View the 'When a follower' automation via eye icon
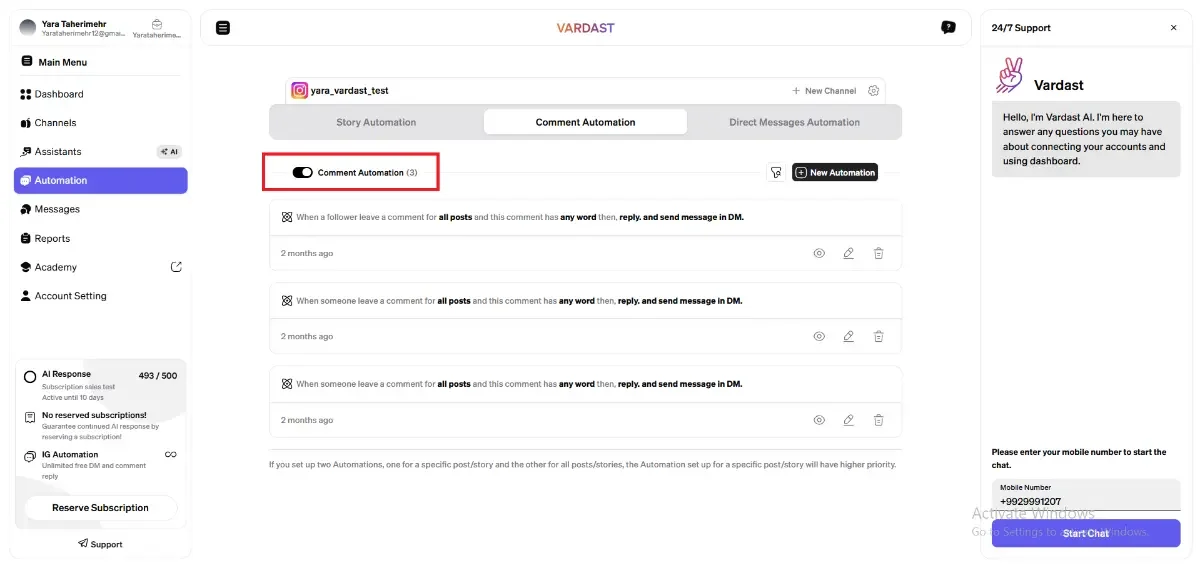 (x=819, y=253)
